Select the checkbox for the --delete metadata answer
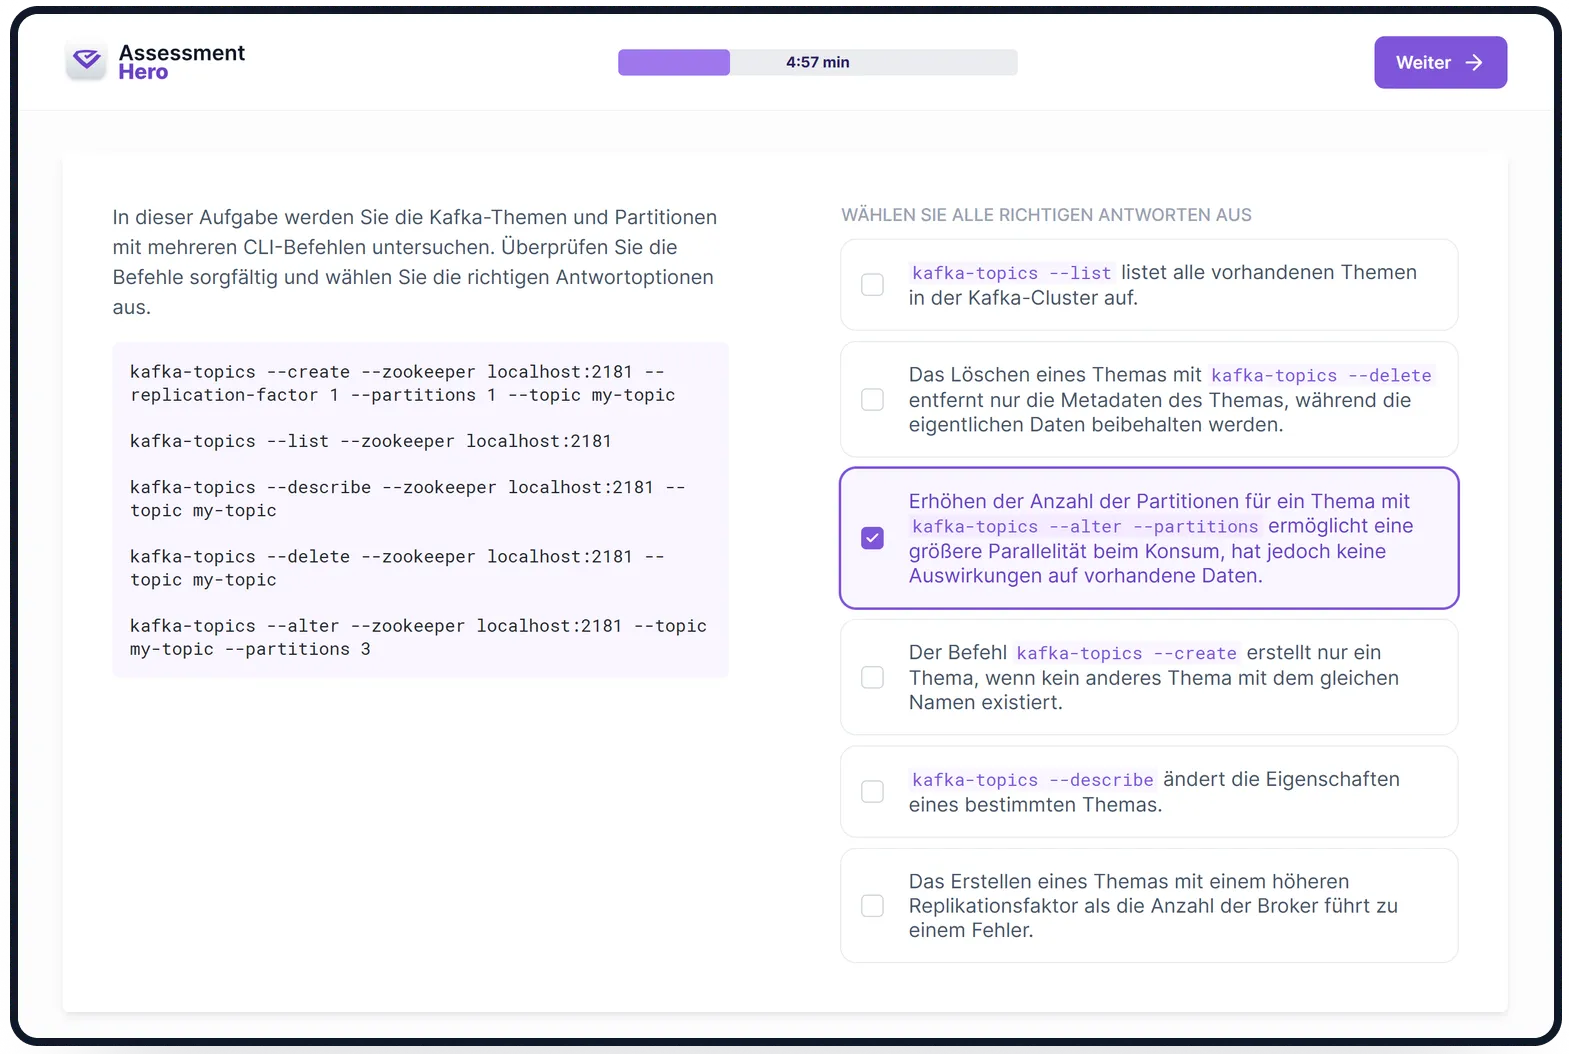Screen dimensions: 1569x1054 pyautogui.click(x=872, y=400)
